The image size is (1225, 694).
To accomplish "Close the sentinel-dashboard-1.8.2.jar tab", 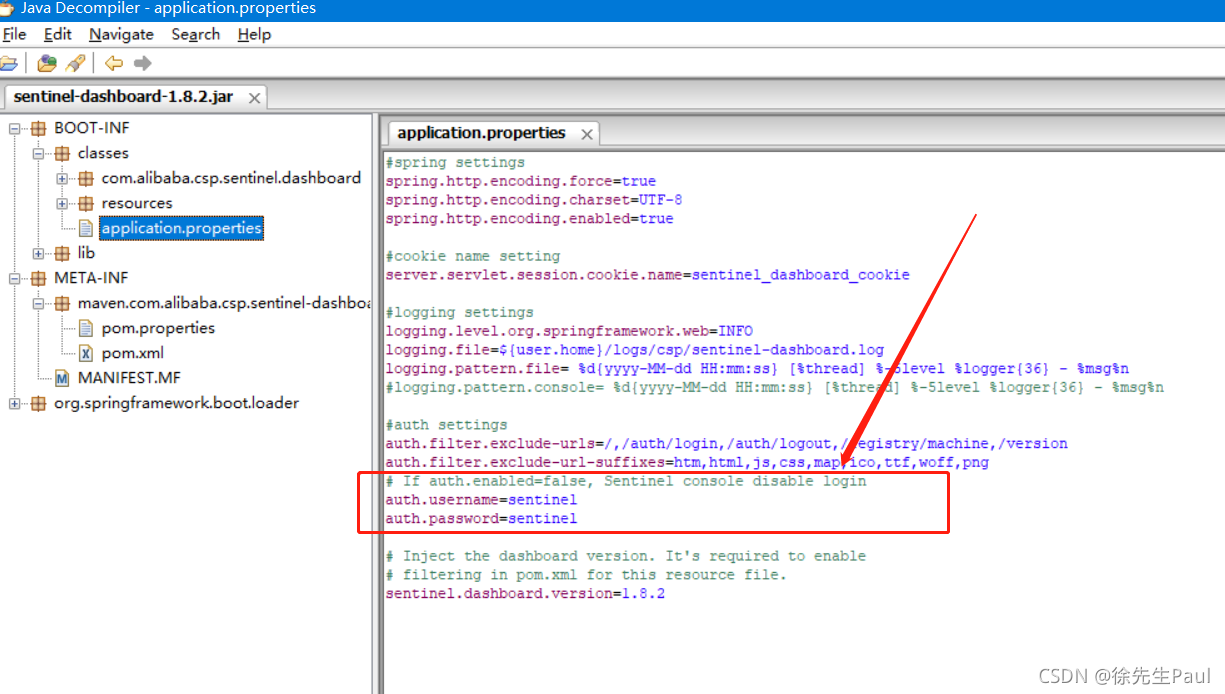I will (x=254, y=98).
